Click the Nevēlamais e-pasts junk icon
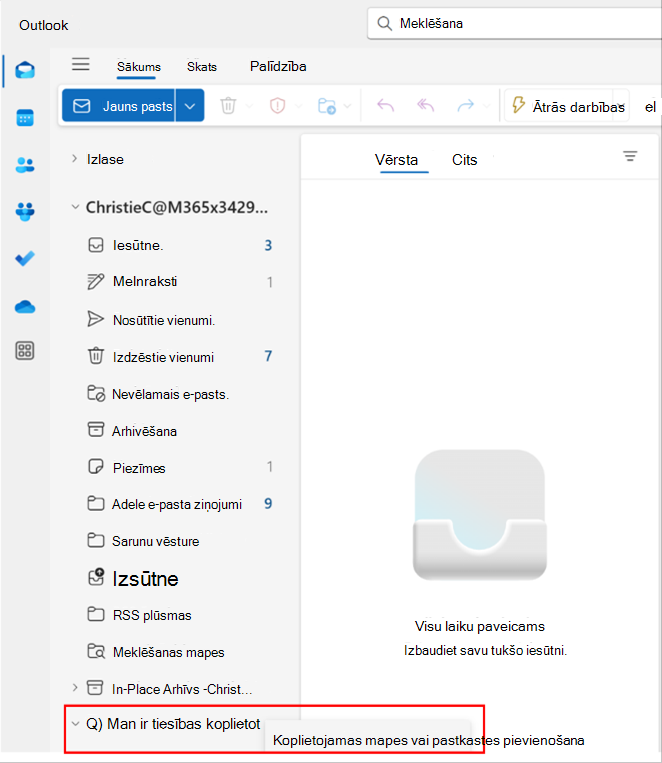Viewport: 662px width, 763px height. pyautogui.click(x=96, y=393)
